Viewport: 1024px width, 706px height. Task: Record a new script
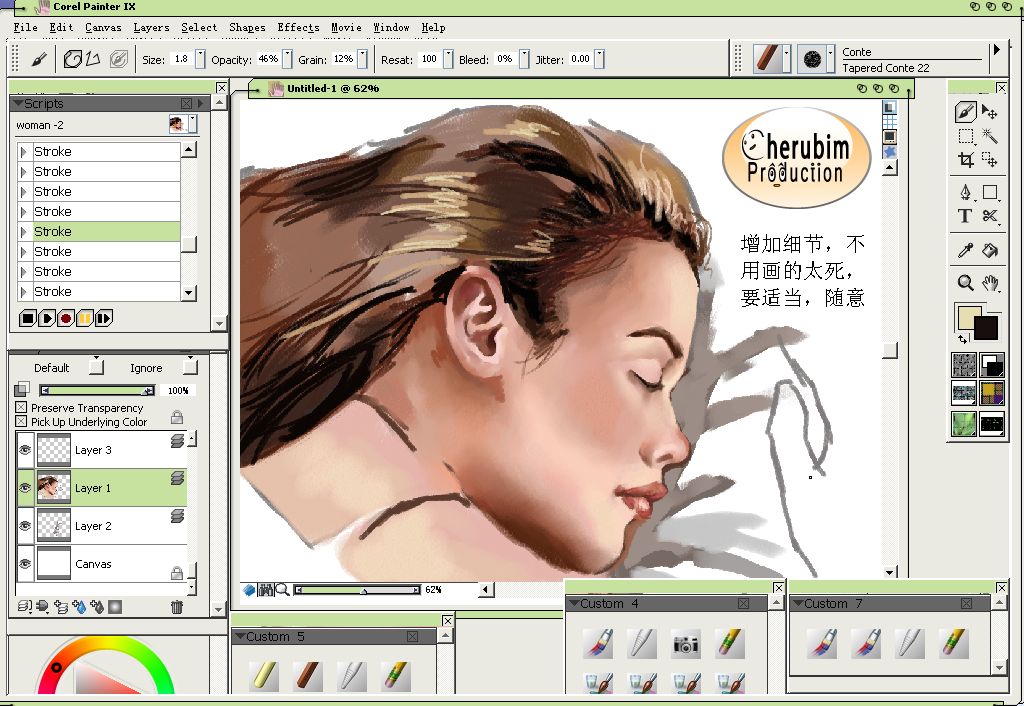click(65, 318)
